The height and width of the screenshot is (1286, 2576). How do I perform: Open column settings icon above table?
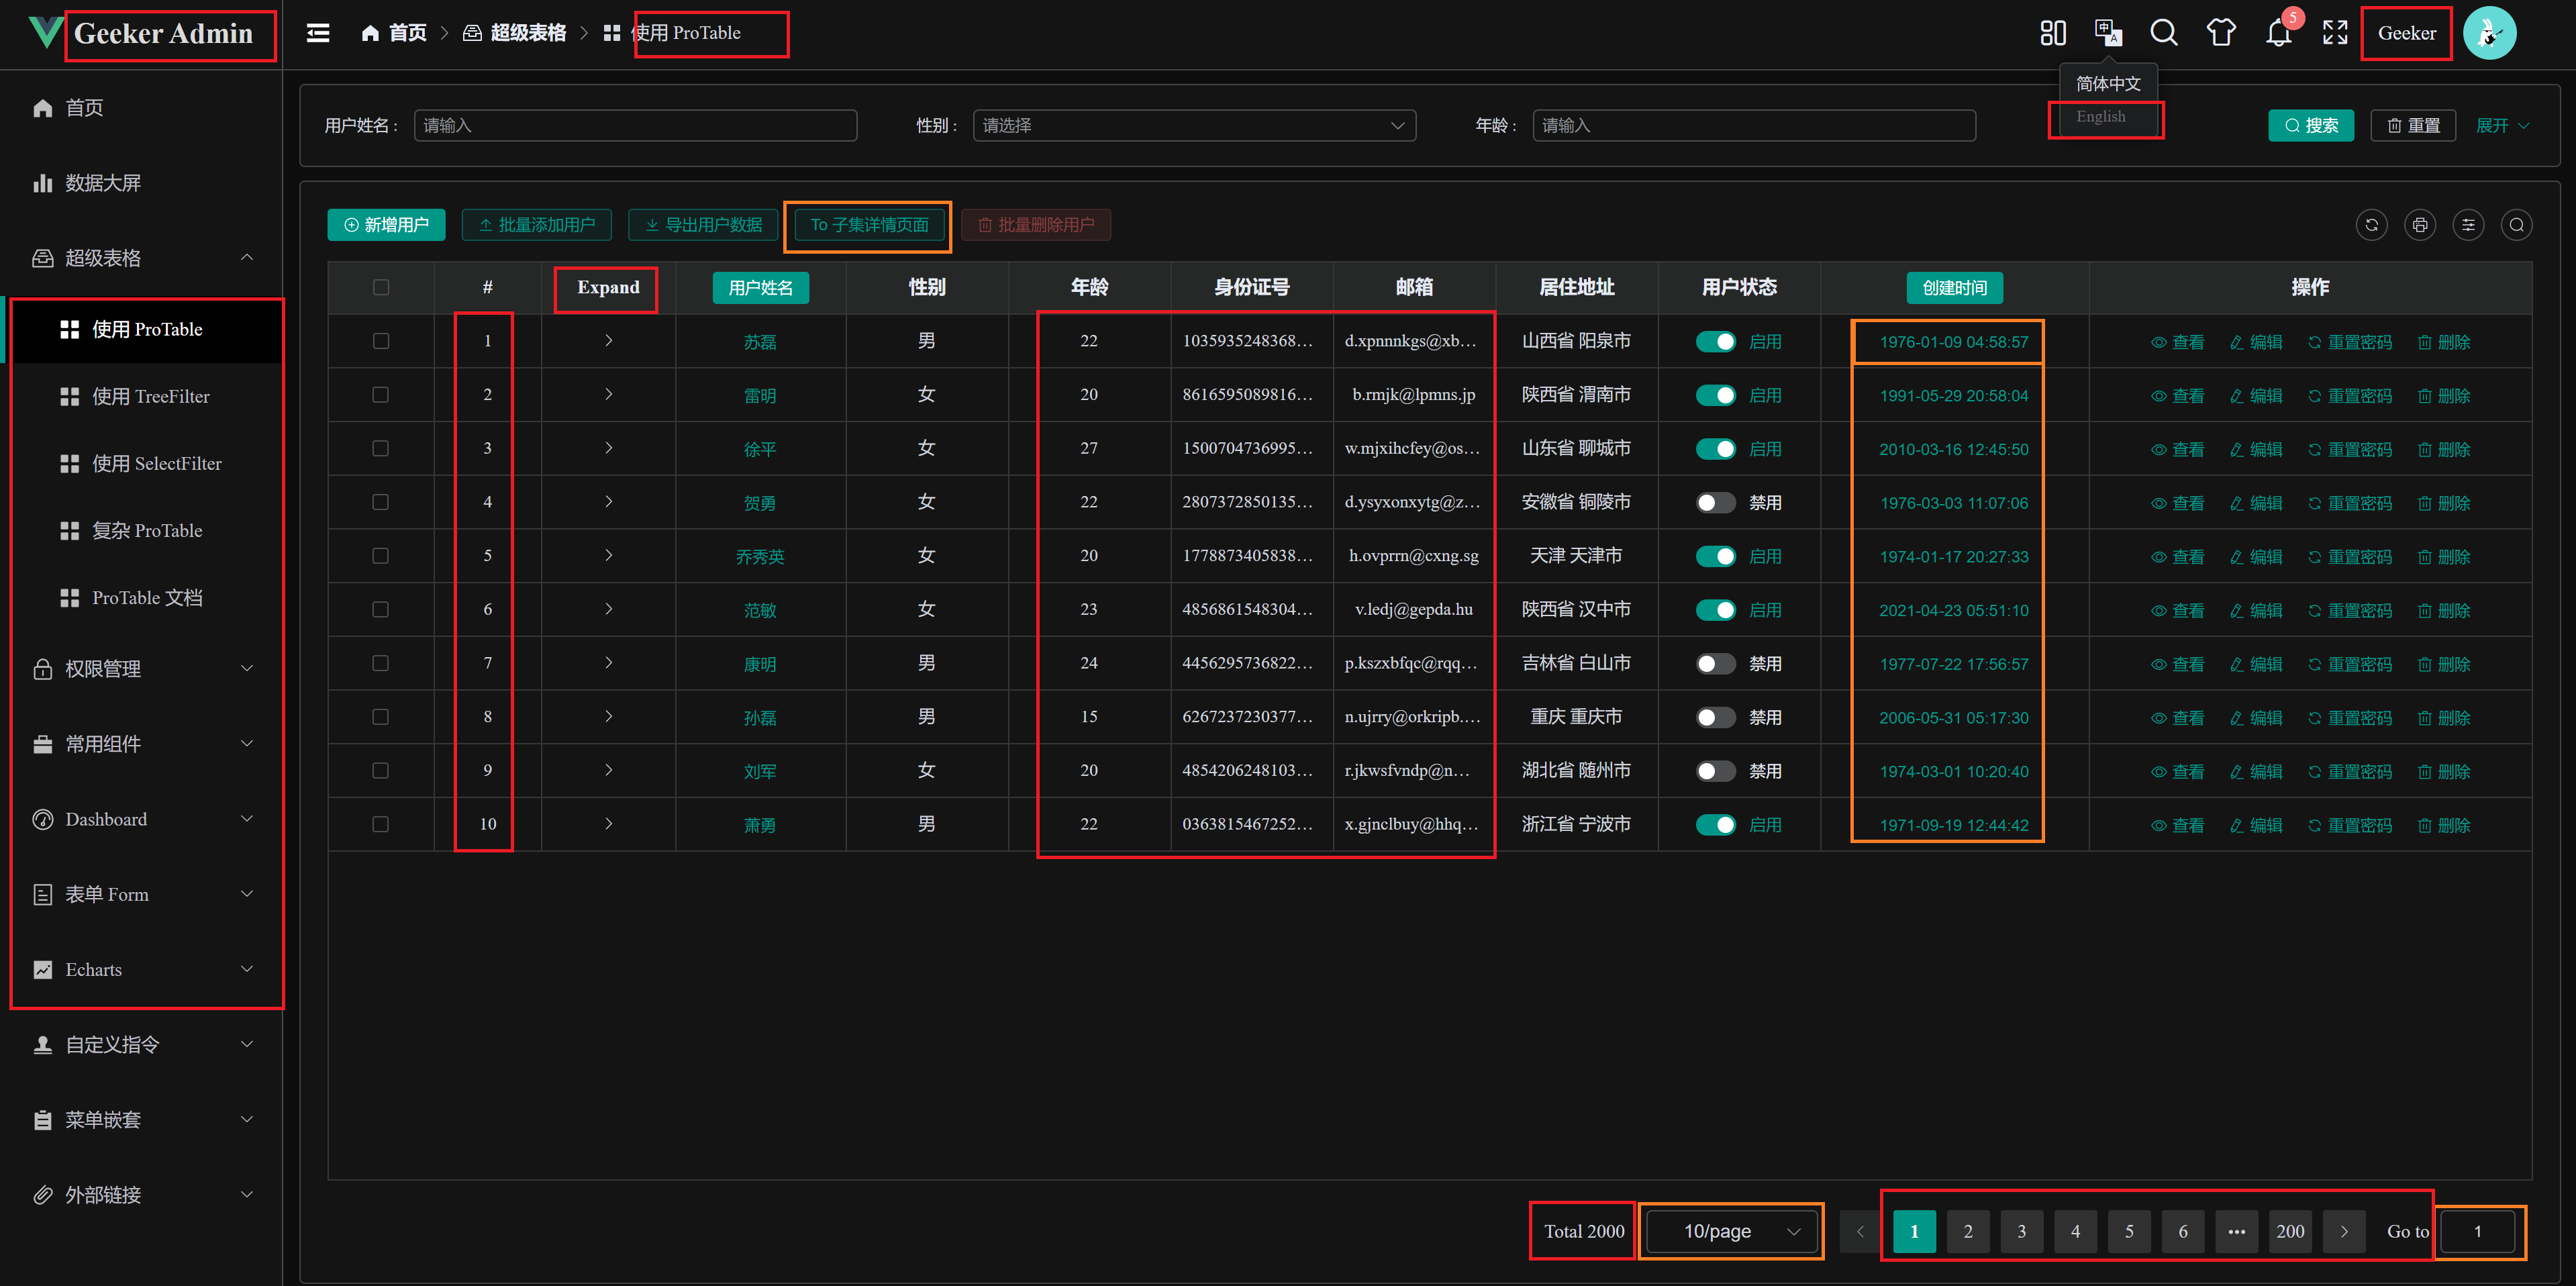coord(2468,225)
